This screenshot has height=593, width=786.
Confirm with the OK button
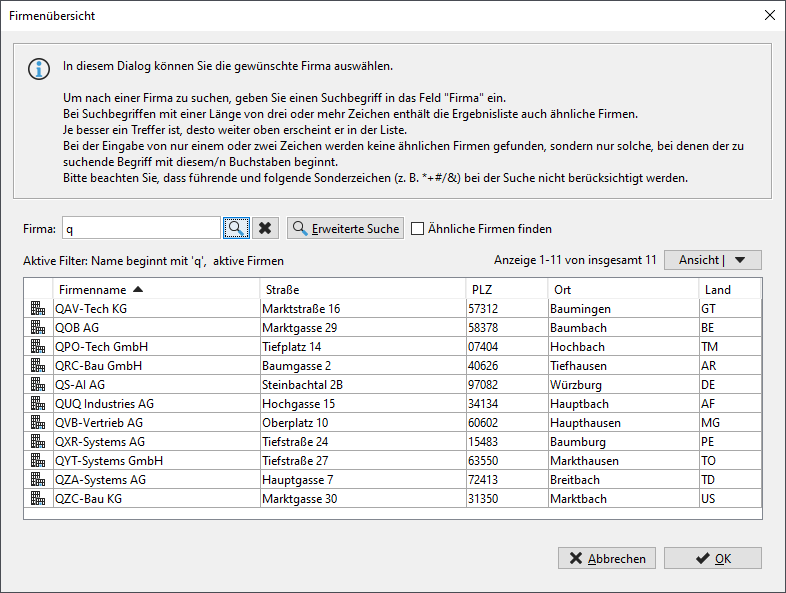coord(712,558)
